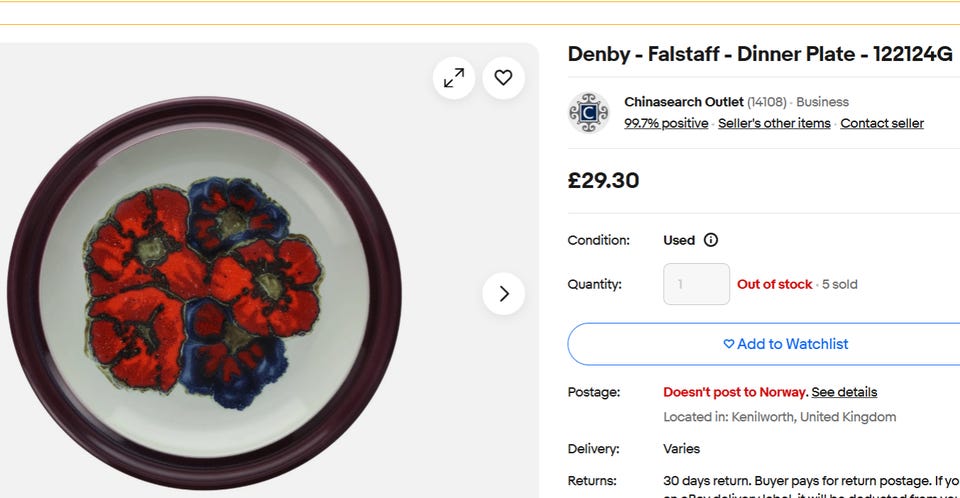This screenshot has height=498, width=960.
Task: Browse Seller's other items
Action: [x=774, y=123]
